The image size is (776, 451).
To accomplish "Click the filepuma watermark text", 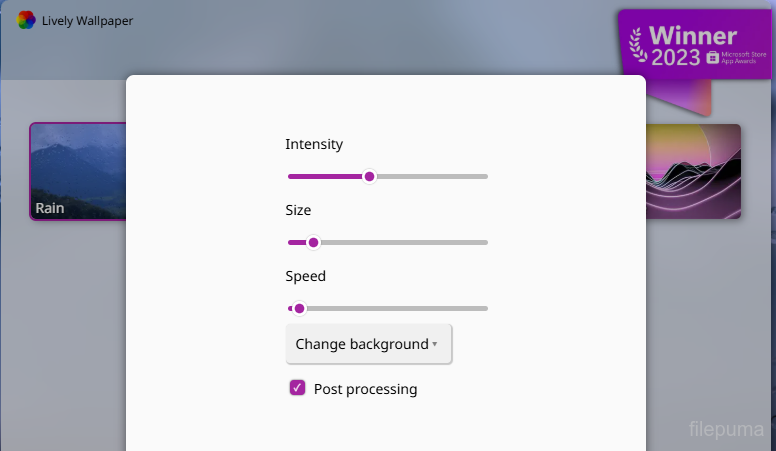I will [728, 431].
